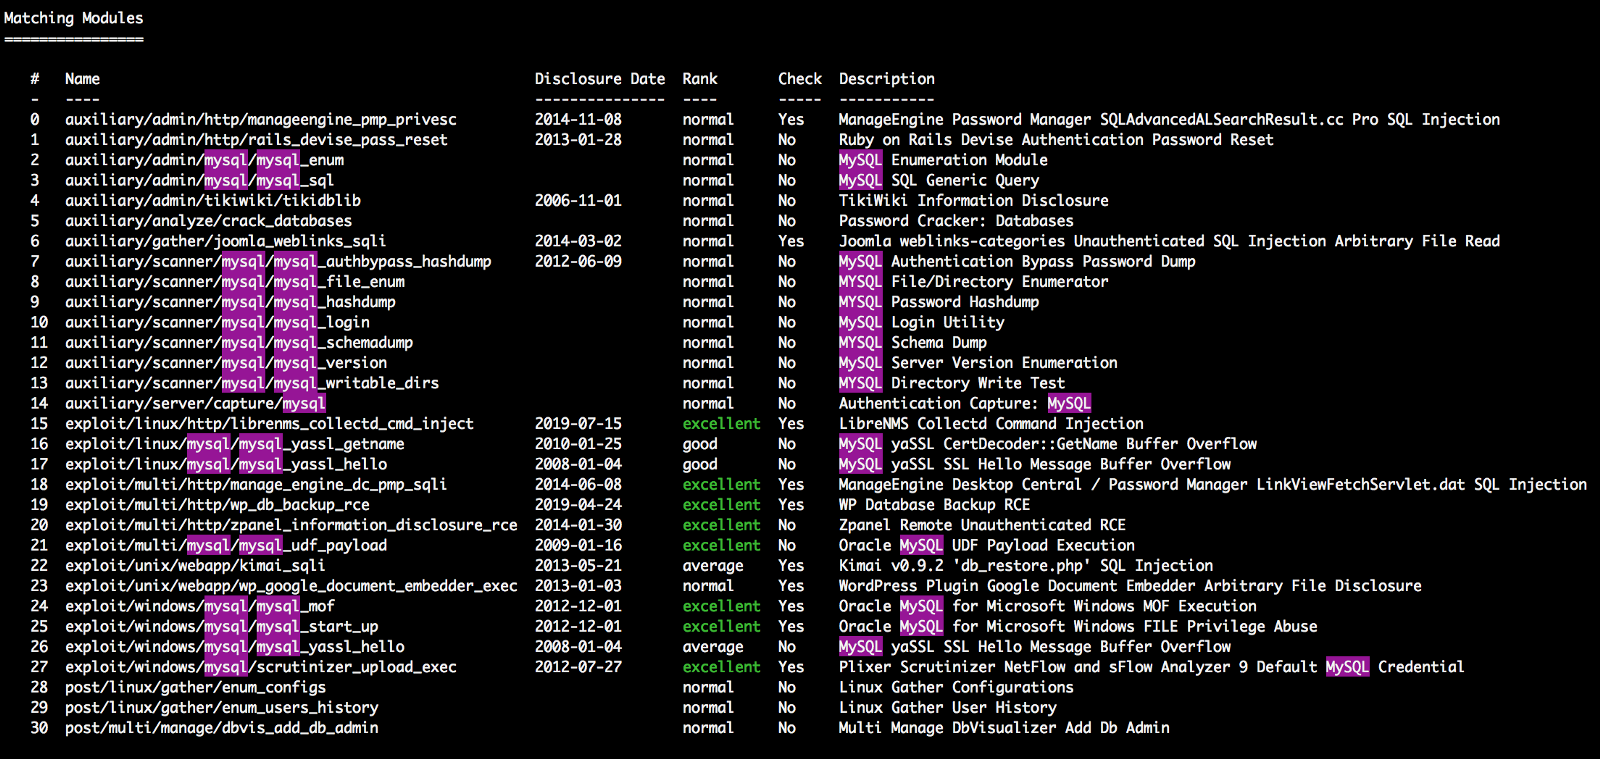The image size is (1600, 759).
Task: Click wp_google_document_embedder_exec exploit path
Action: [291, 586]
